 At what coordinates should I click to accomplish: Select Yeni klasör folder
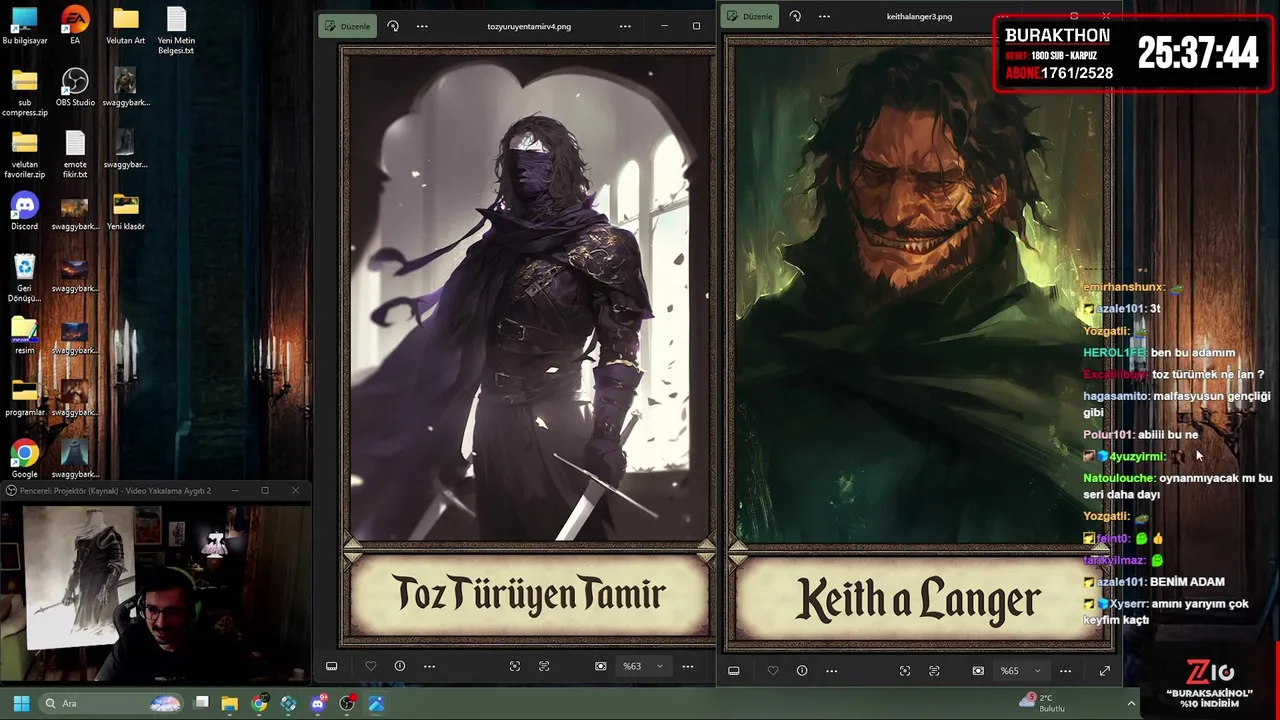125,212
